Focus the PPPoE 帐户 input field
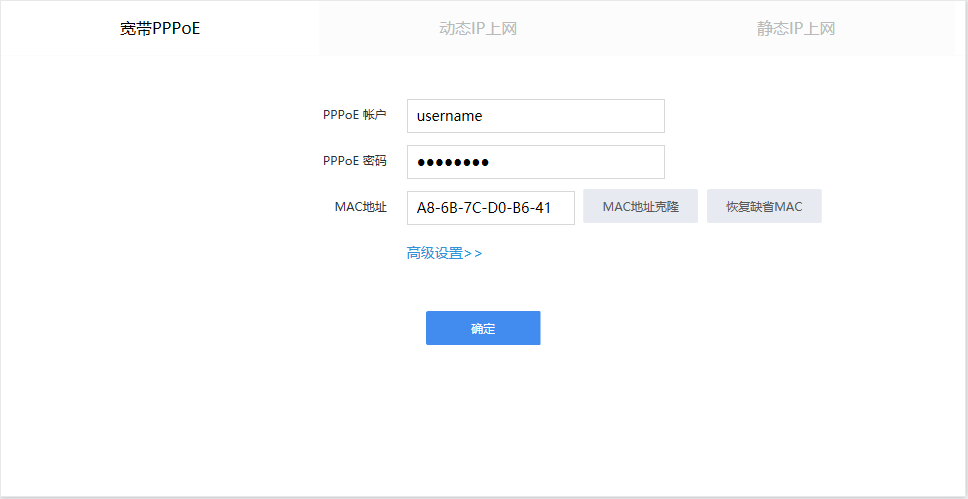Image resolution: width=968 pixels, height=499 pixels. [535, 116]
